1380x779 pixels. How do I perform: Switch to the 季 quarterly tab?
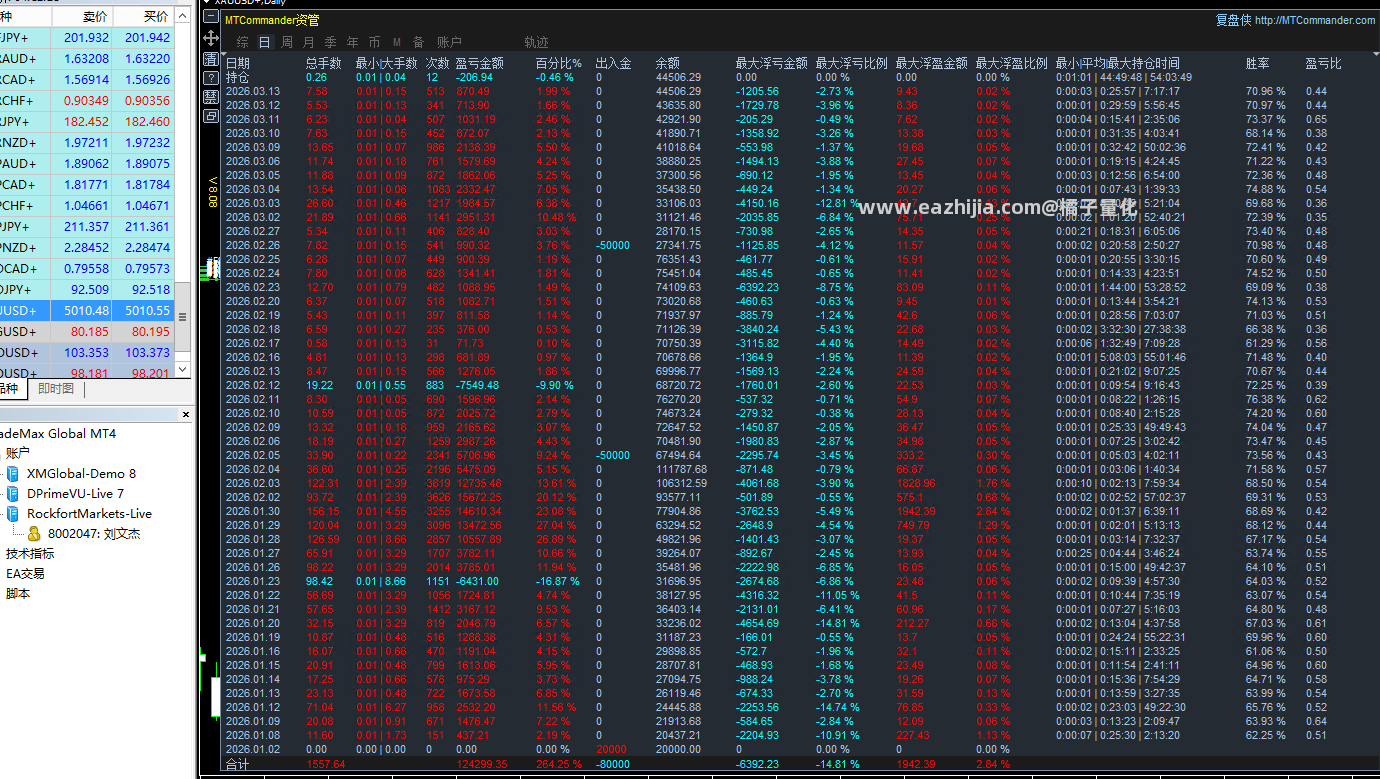[330, 42]
